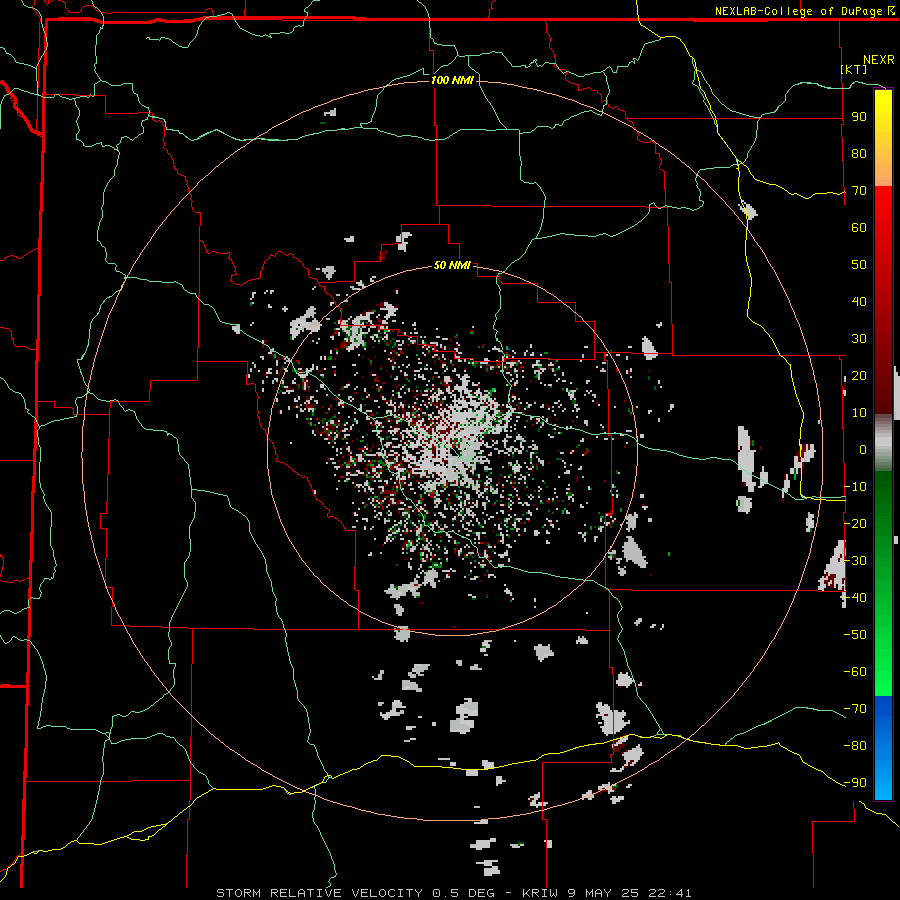Viewport: 900px width, 900px height.
Task: Click the gray zero-velocity segment of color bar
Action: point(883,443)
